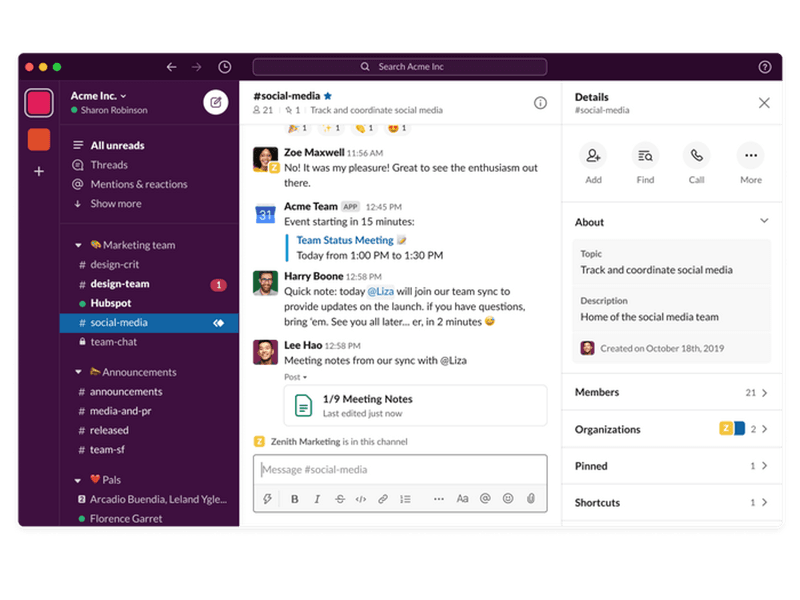
Task: Open the Team Status Meeting link
Action: [x=345, y=239]
